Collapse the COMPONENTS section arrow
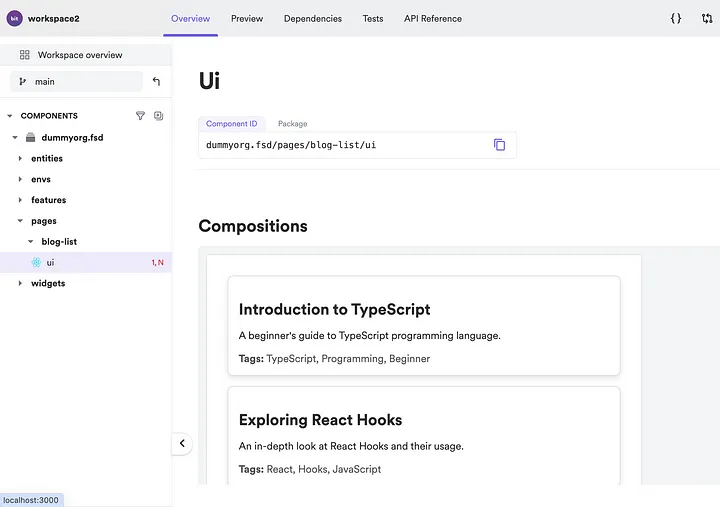The image size is (720, 507). tap(10, 116)
